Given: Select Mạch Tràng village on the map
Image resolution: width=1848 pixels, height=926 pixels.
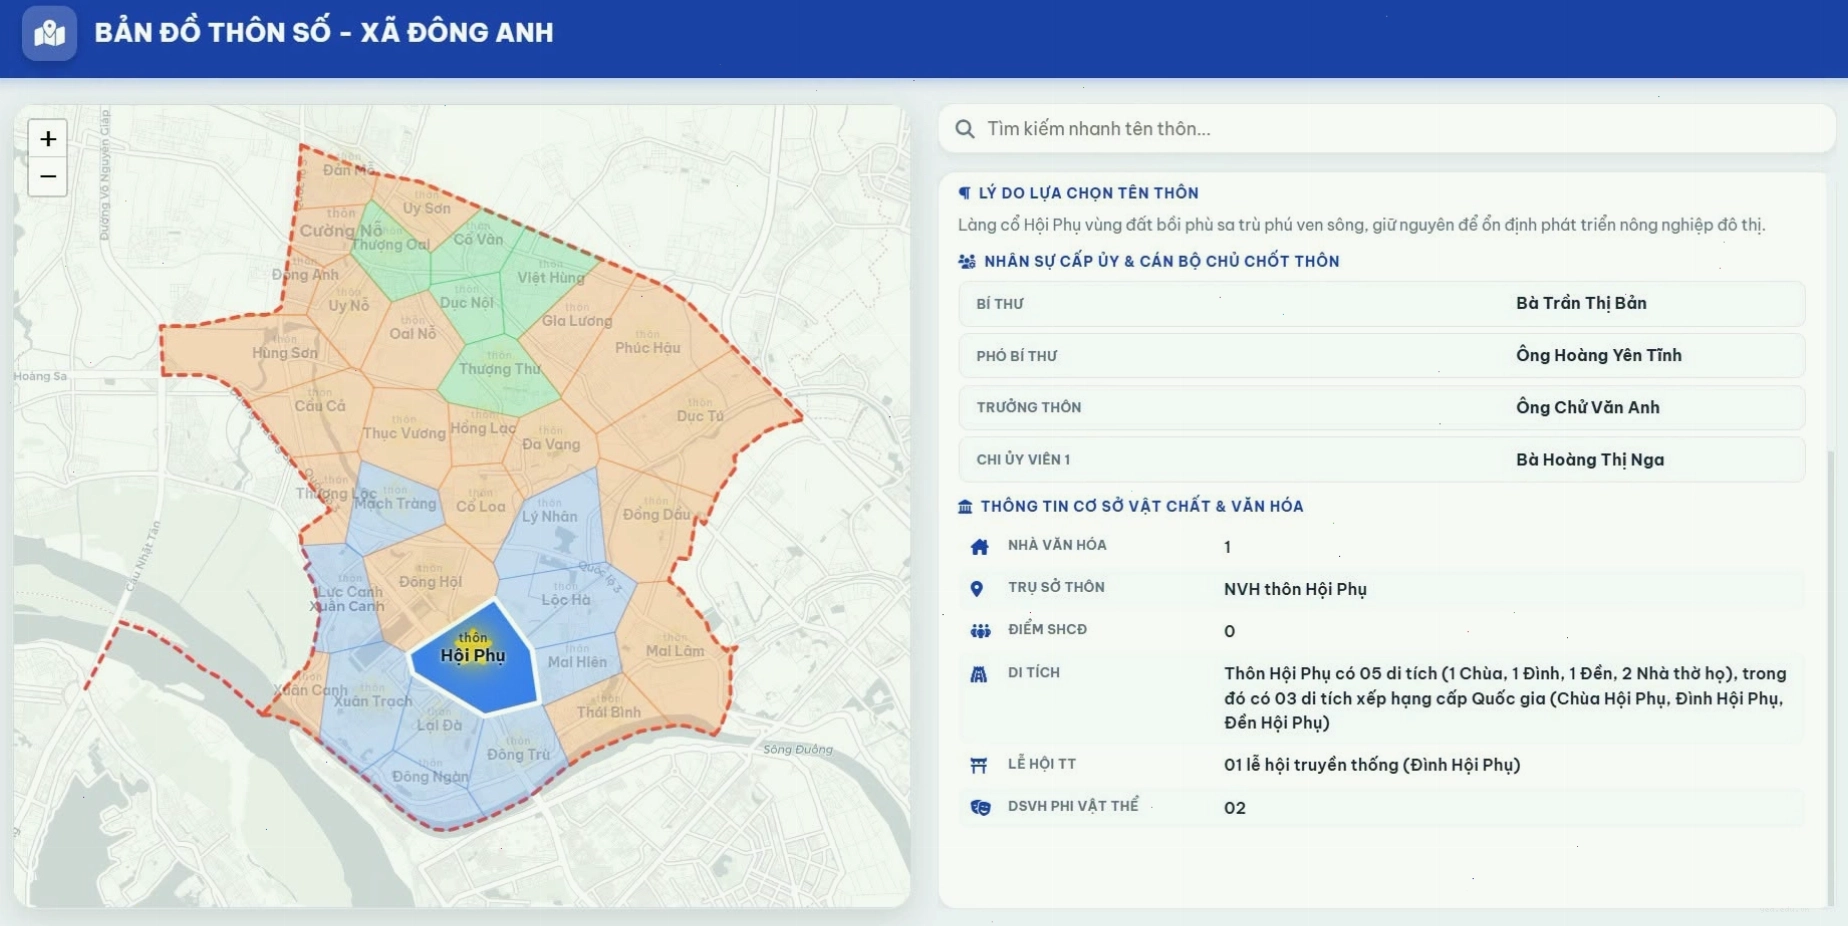Looking at the screenshot, I should pos(396,504).
